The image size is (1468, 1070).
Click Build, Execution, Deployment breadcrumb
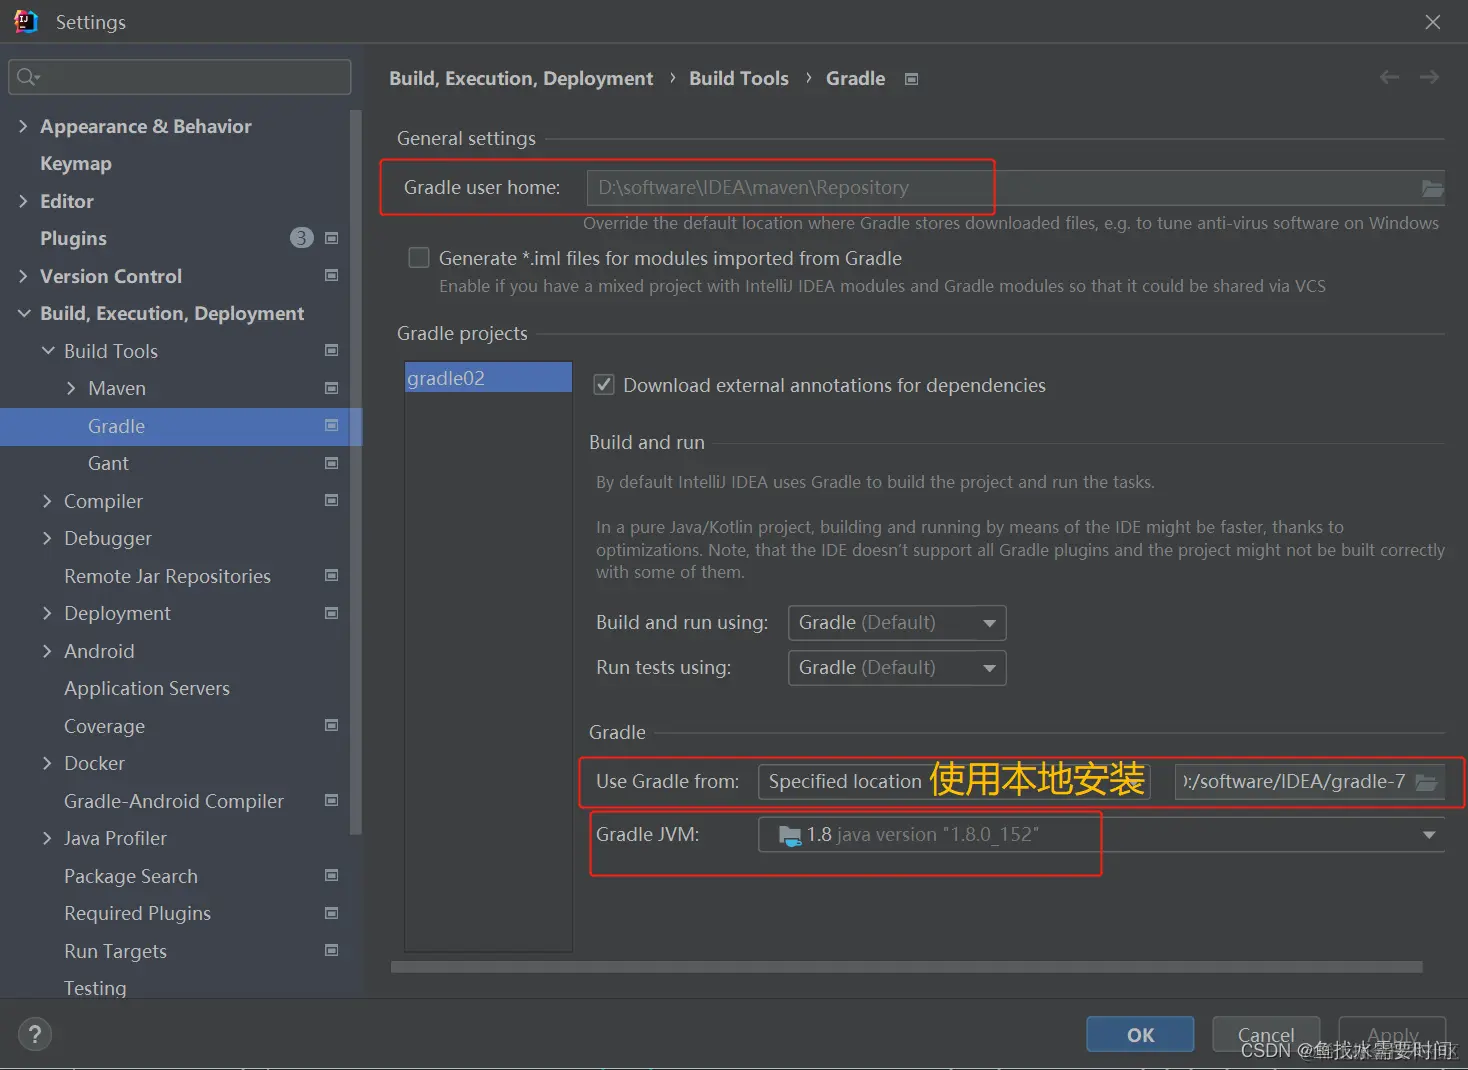pos(521,78)
